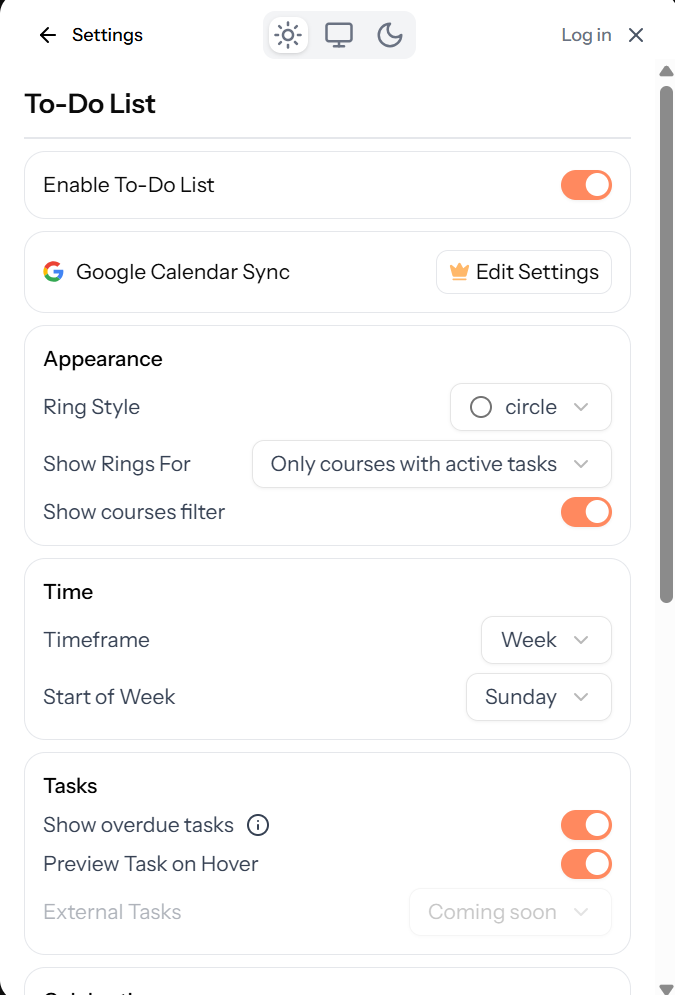Toggle Preview Task on Hover off
675x995 pixels.
(x=586, y=864)
